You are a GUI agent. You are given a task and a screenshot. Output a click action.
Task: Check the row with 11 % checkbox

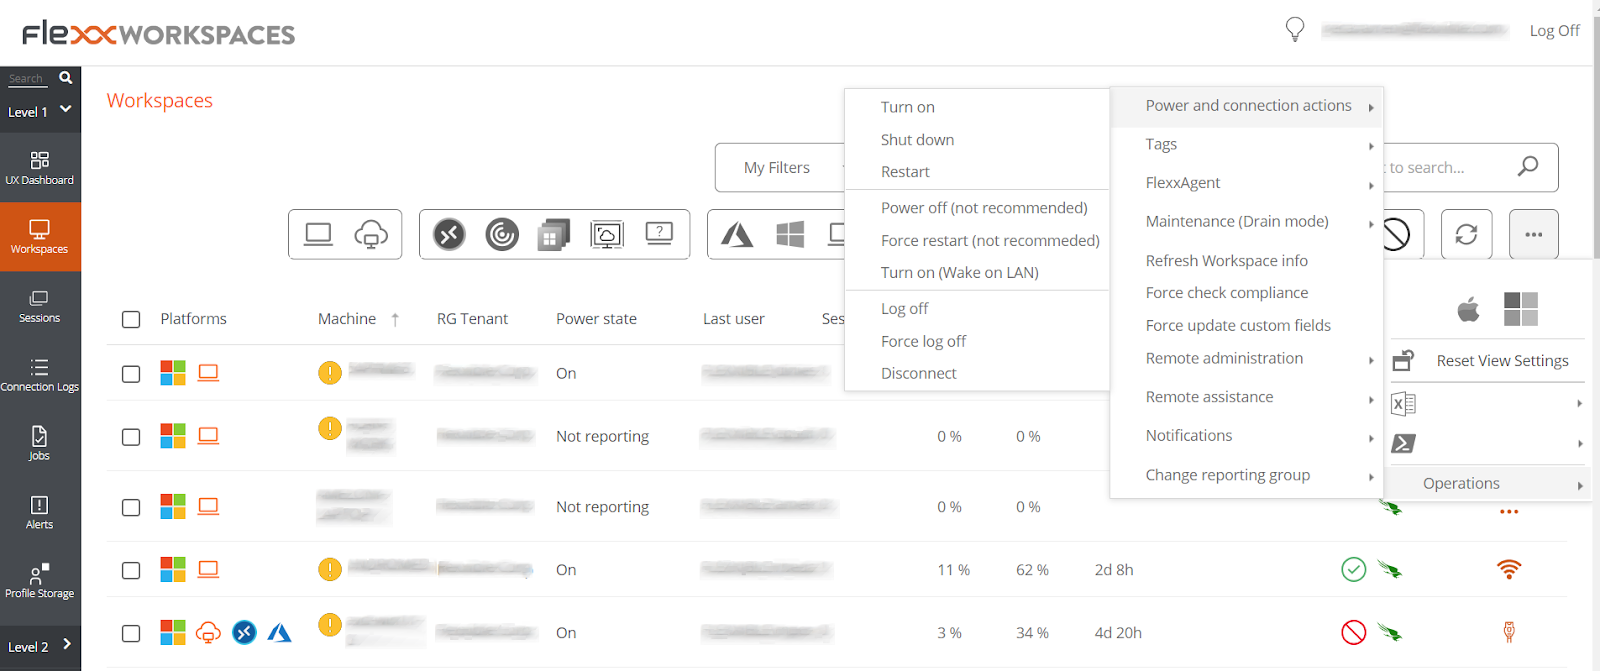(x=131, y=571)
